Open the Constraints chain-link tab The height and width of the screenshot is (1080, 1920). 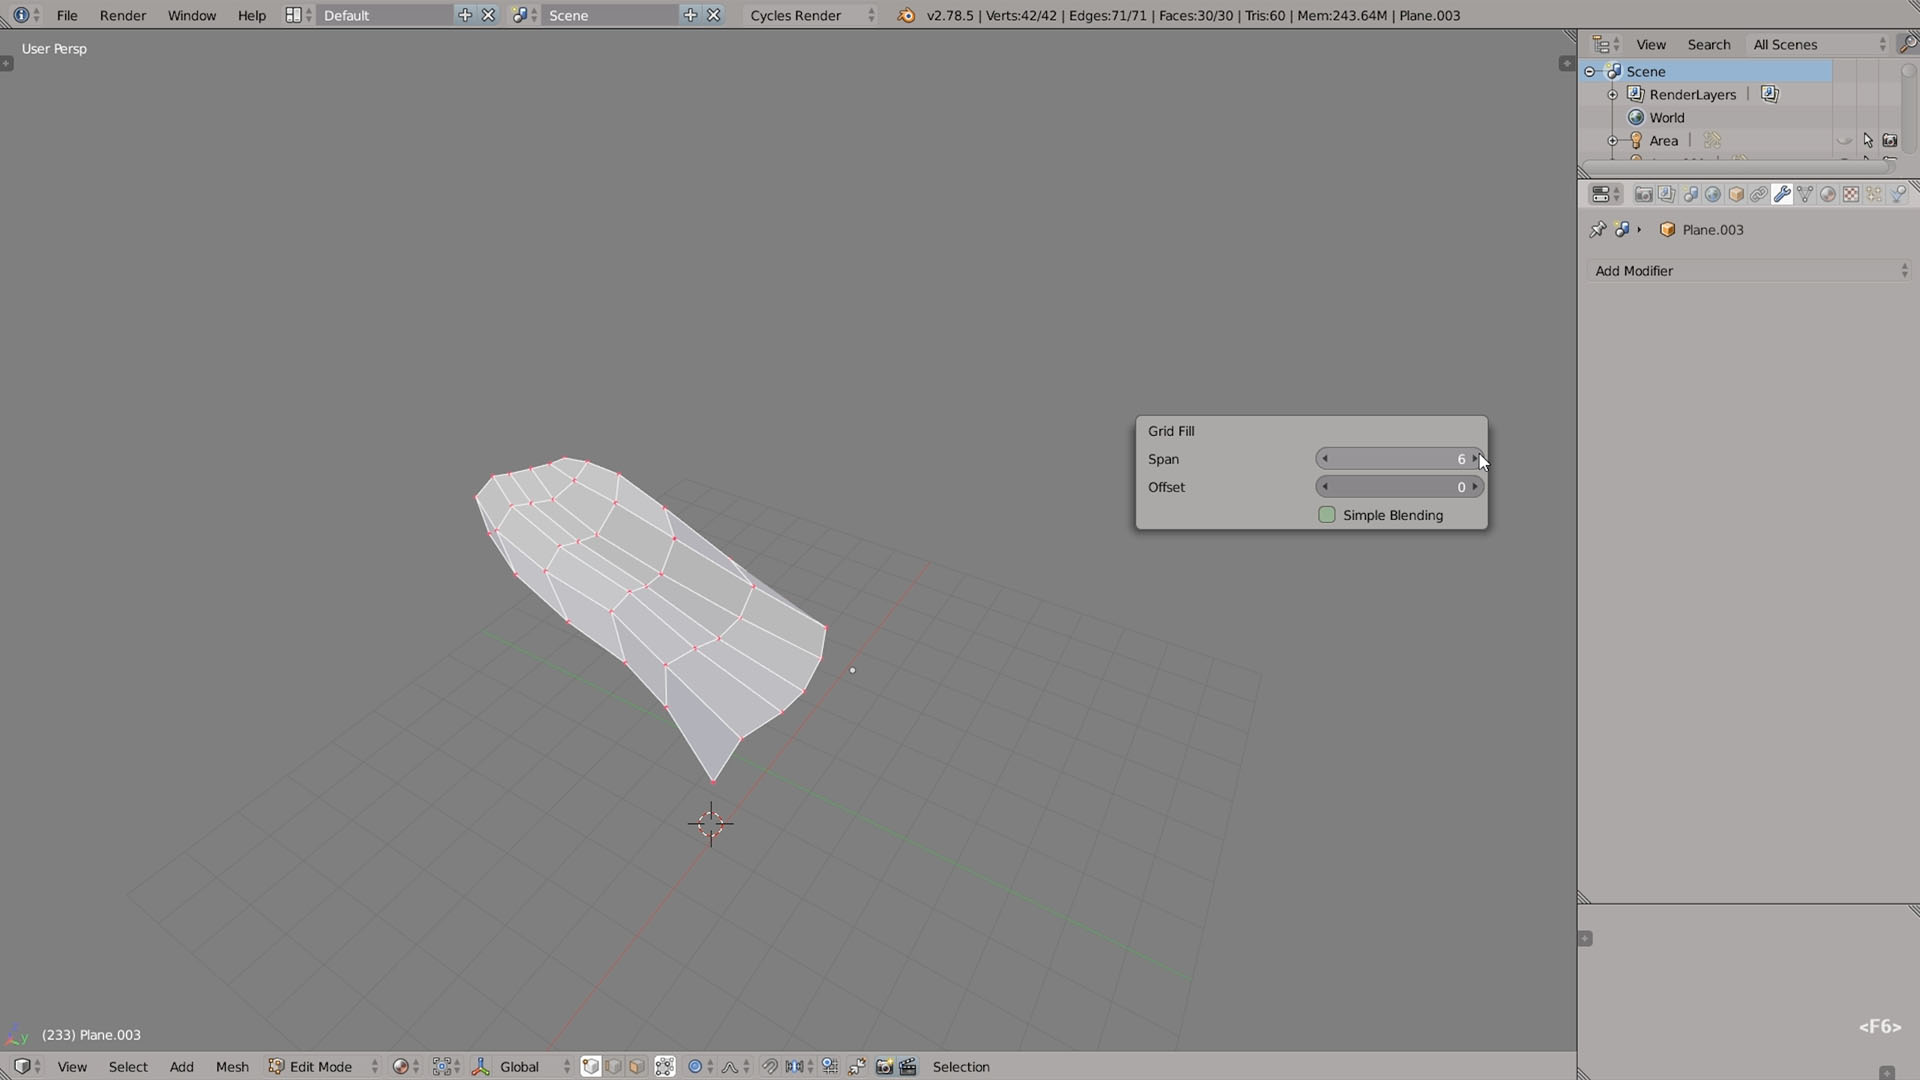pyautogui.click(x=1759, y=195)
